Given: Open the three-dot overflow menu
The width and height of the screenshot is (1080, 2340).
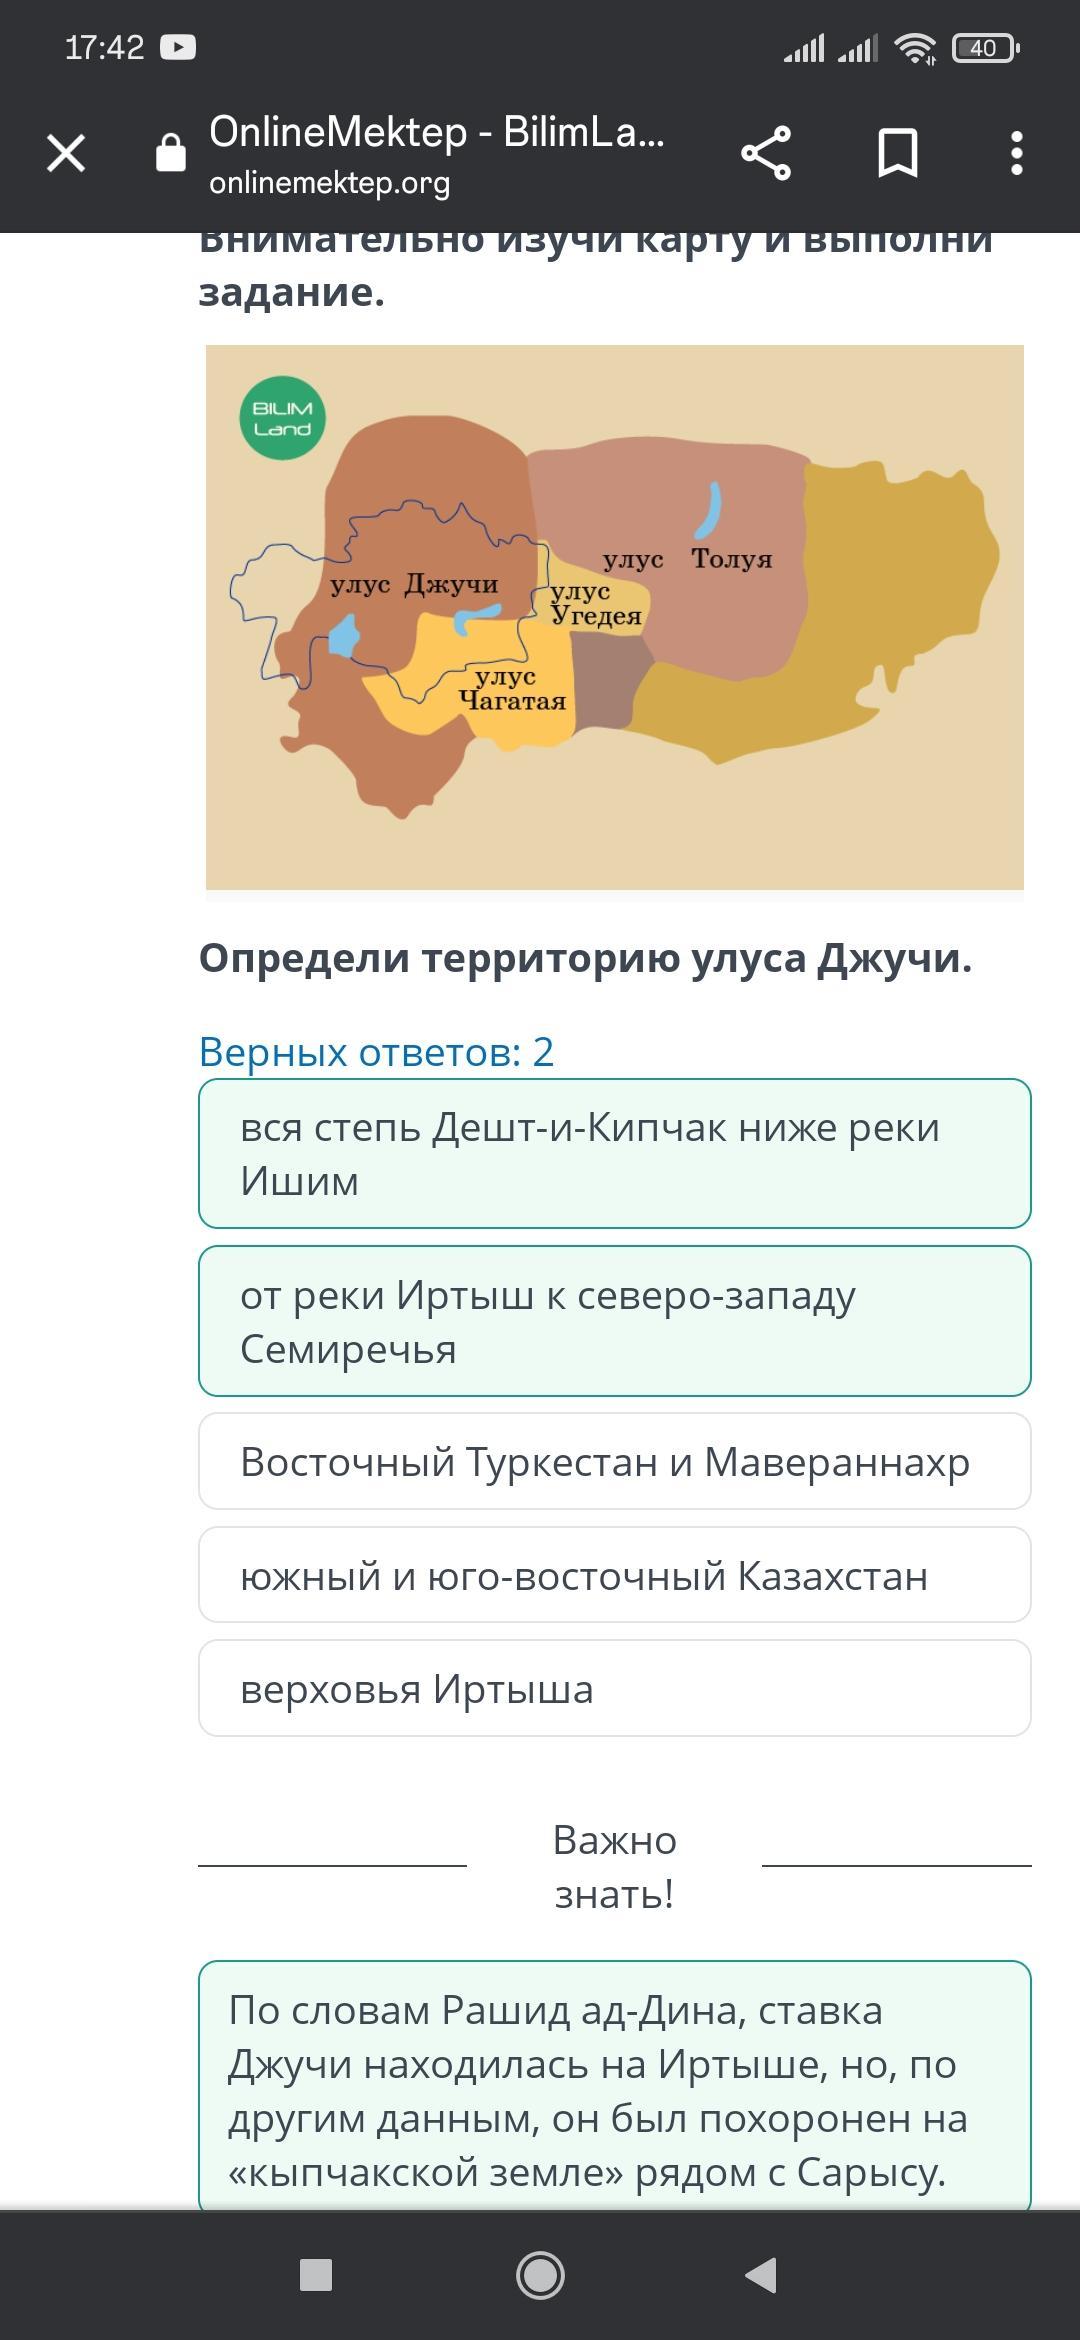Looking at the screenshot, I should point(1017,154).
